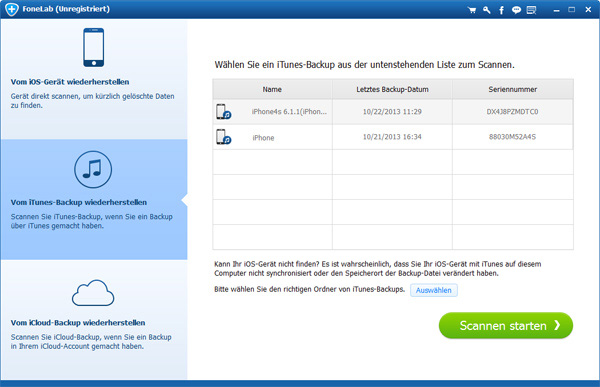Minimize the FoneLab window
Viewport: 600px width, 387px height.
(556, 10)
